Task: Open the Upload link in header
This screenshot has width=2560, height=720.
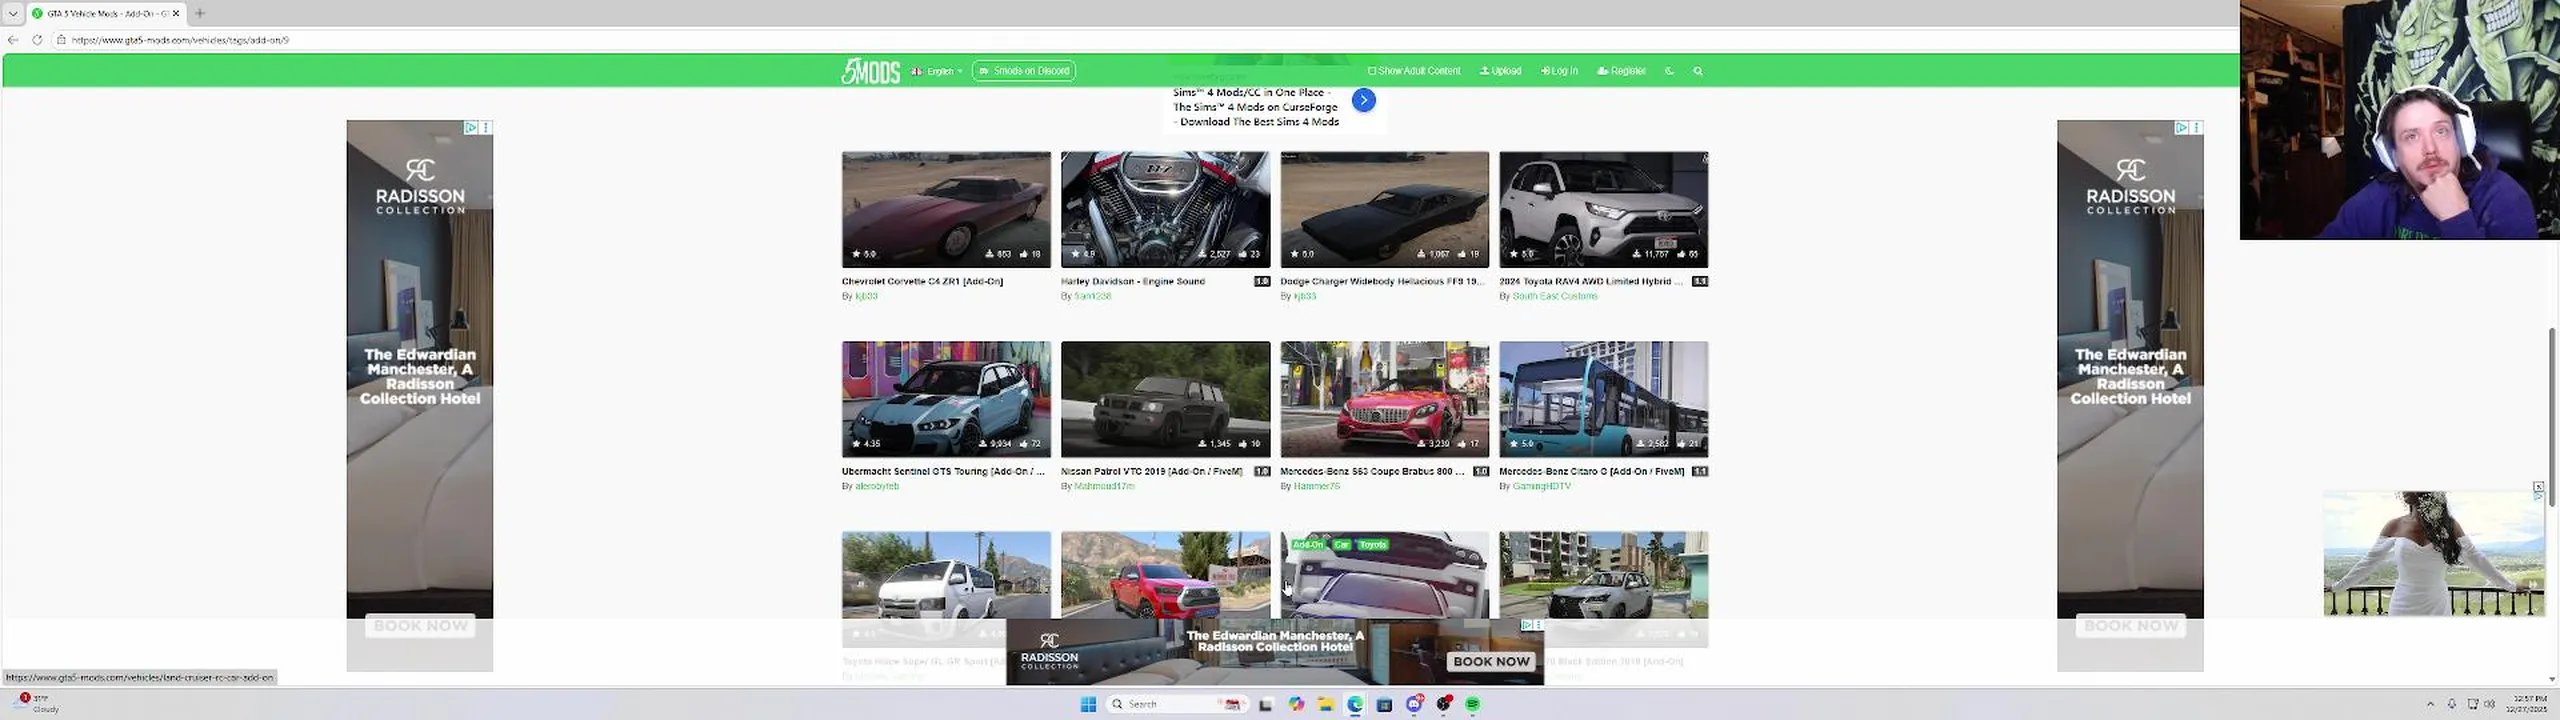Action: point(1500,71)
